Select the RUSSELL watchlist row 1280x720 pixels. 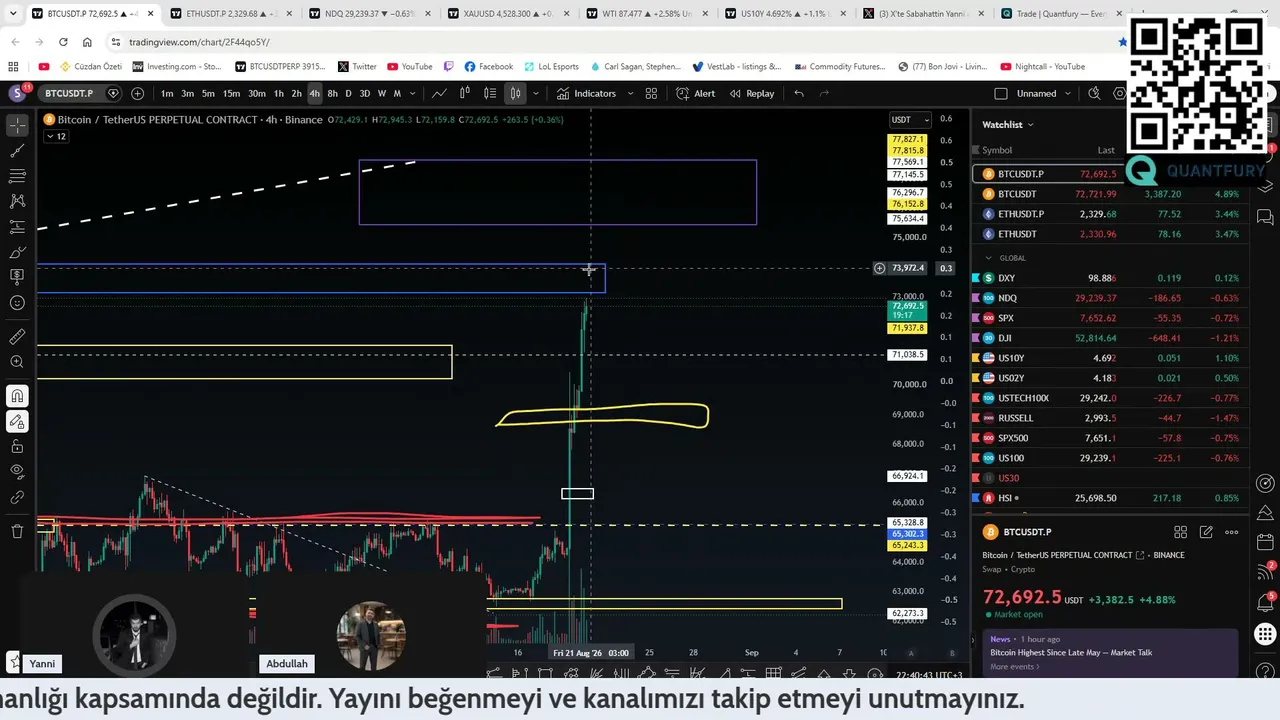coord(1110,418)
